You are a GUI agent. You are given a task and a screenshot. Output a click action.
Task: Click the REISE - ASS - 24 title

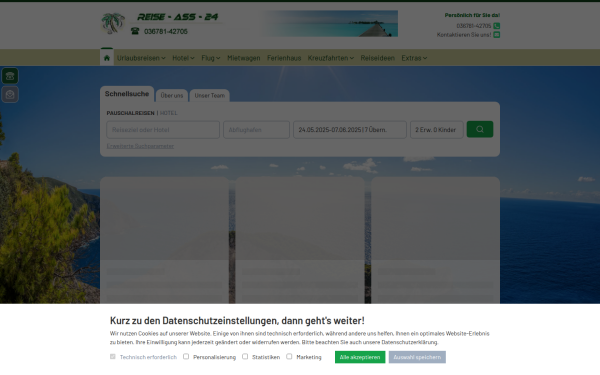click(x=178, y=17)
